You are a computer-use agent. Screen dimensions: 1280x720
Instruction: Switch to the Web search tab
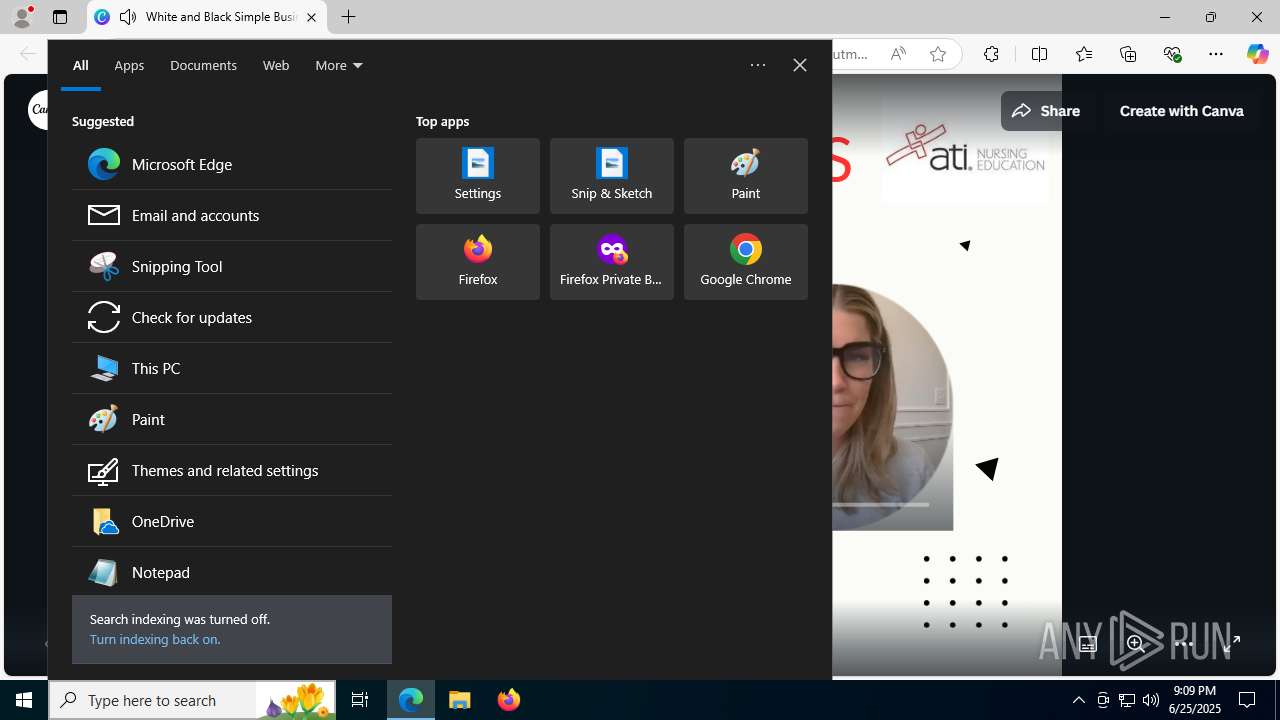[x=276, y=65]
